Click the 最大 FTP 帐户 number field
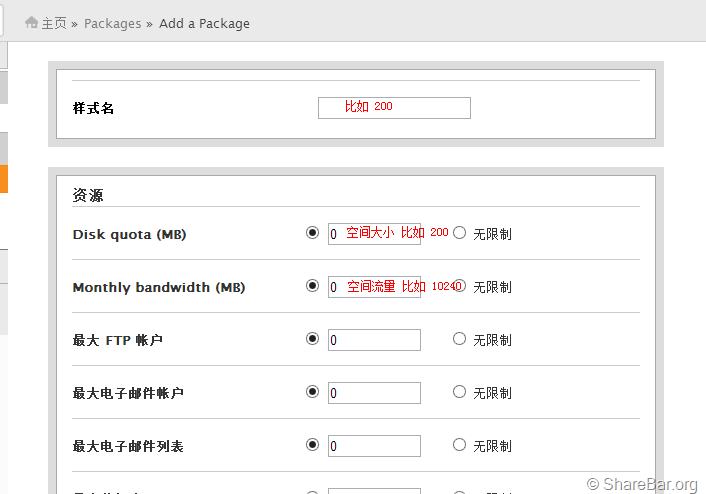Viewport: 706px width, 494px height. coord(374,340)
